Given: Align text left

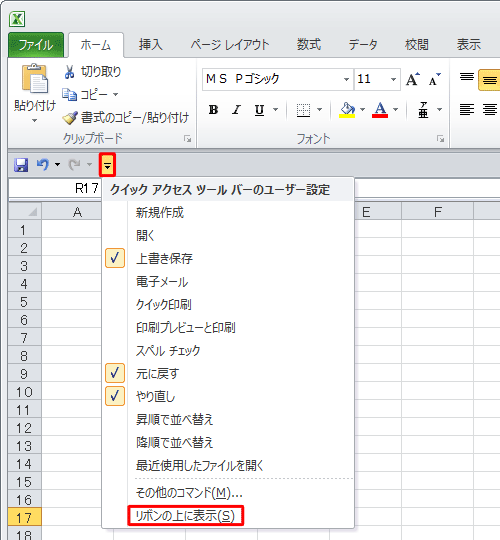Looking at the screenshot, I should pyautogui.click(x=467, y=110).
